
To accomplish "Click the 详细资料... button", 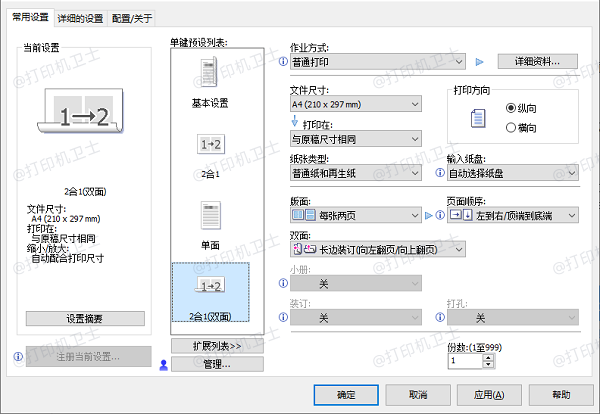I will pos(537,61).
